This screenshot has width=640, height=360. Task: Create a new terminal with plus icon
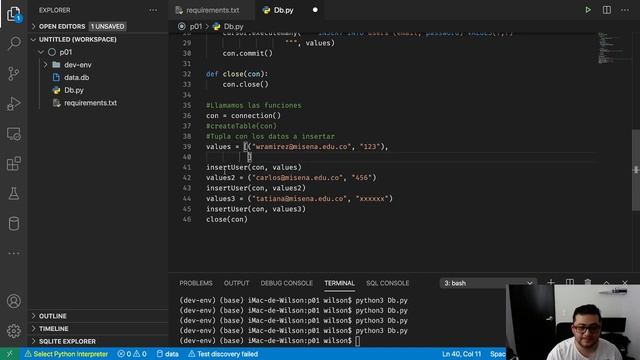click(x=551, y=282)
